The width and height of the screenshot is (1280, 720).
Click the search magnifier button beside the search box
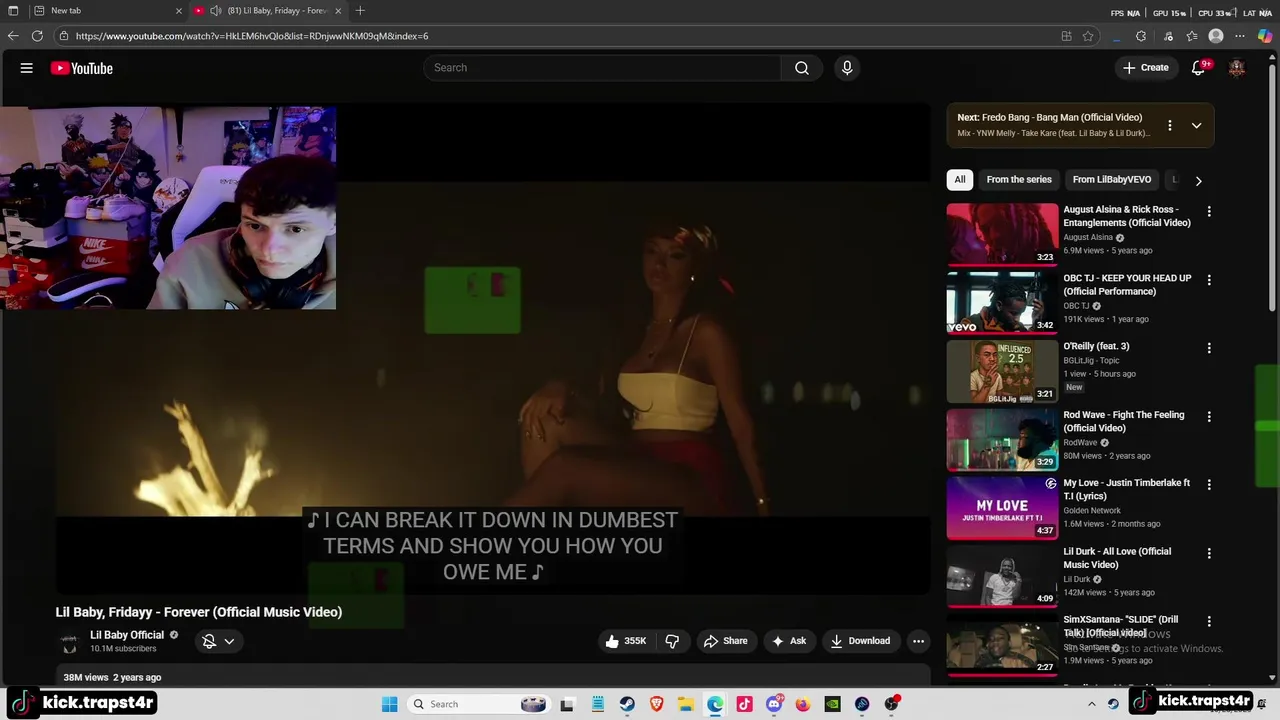click(x=802, y=68)
